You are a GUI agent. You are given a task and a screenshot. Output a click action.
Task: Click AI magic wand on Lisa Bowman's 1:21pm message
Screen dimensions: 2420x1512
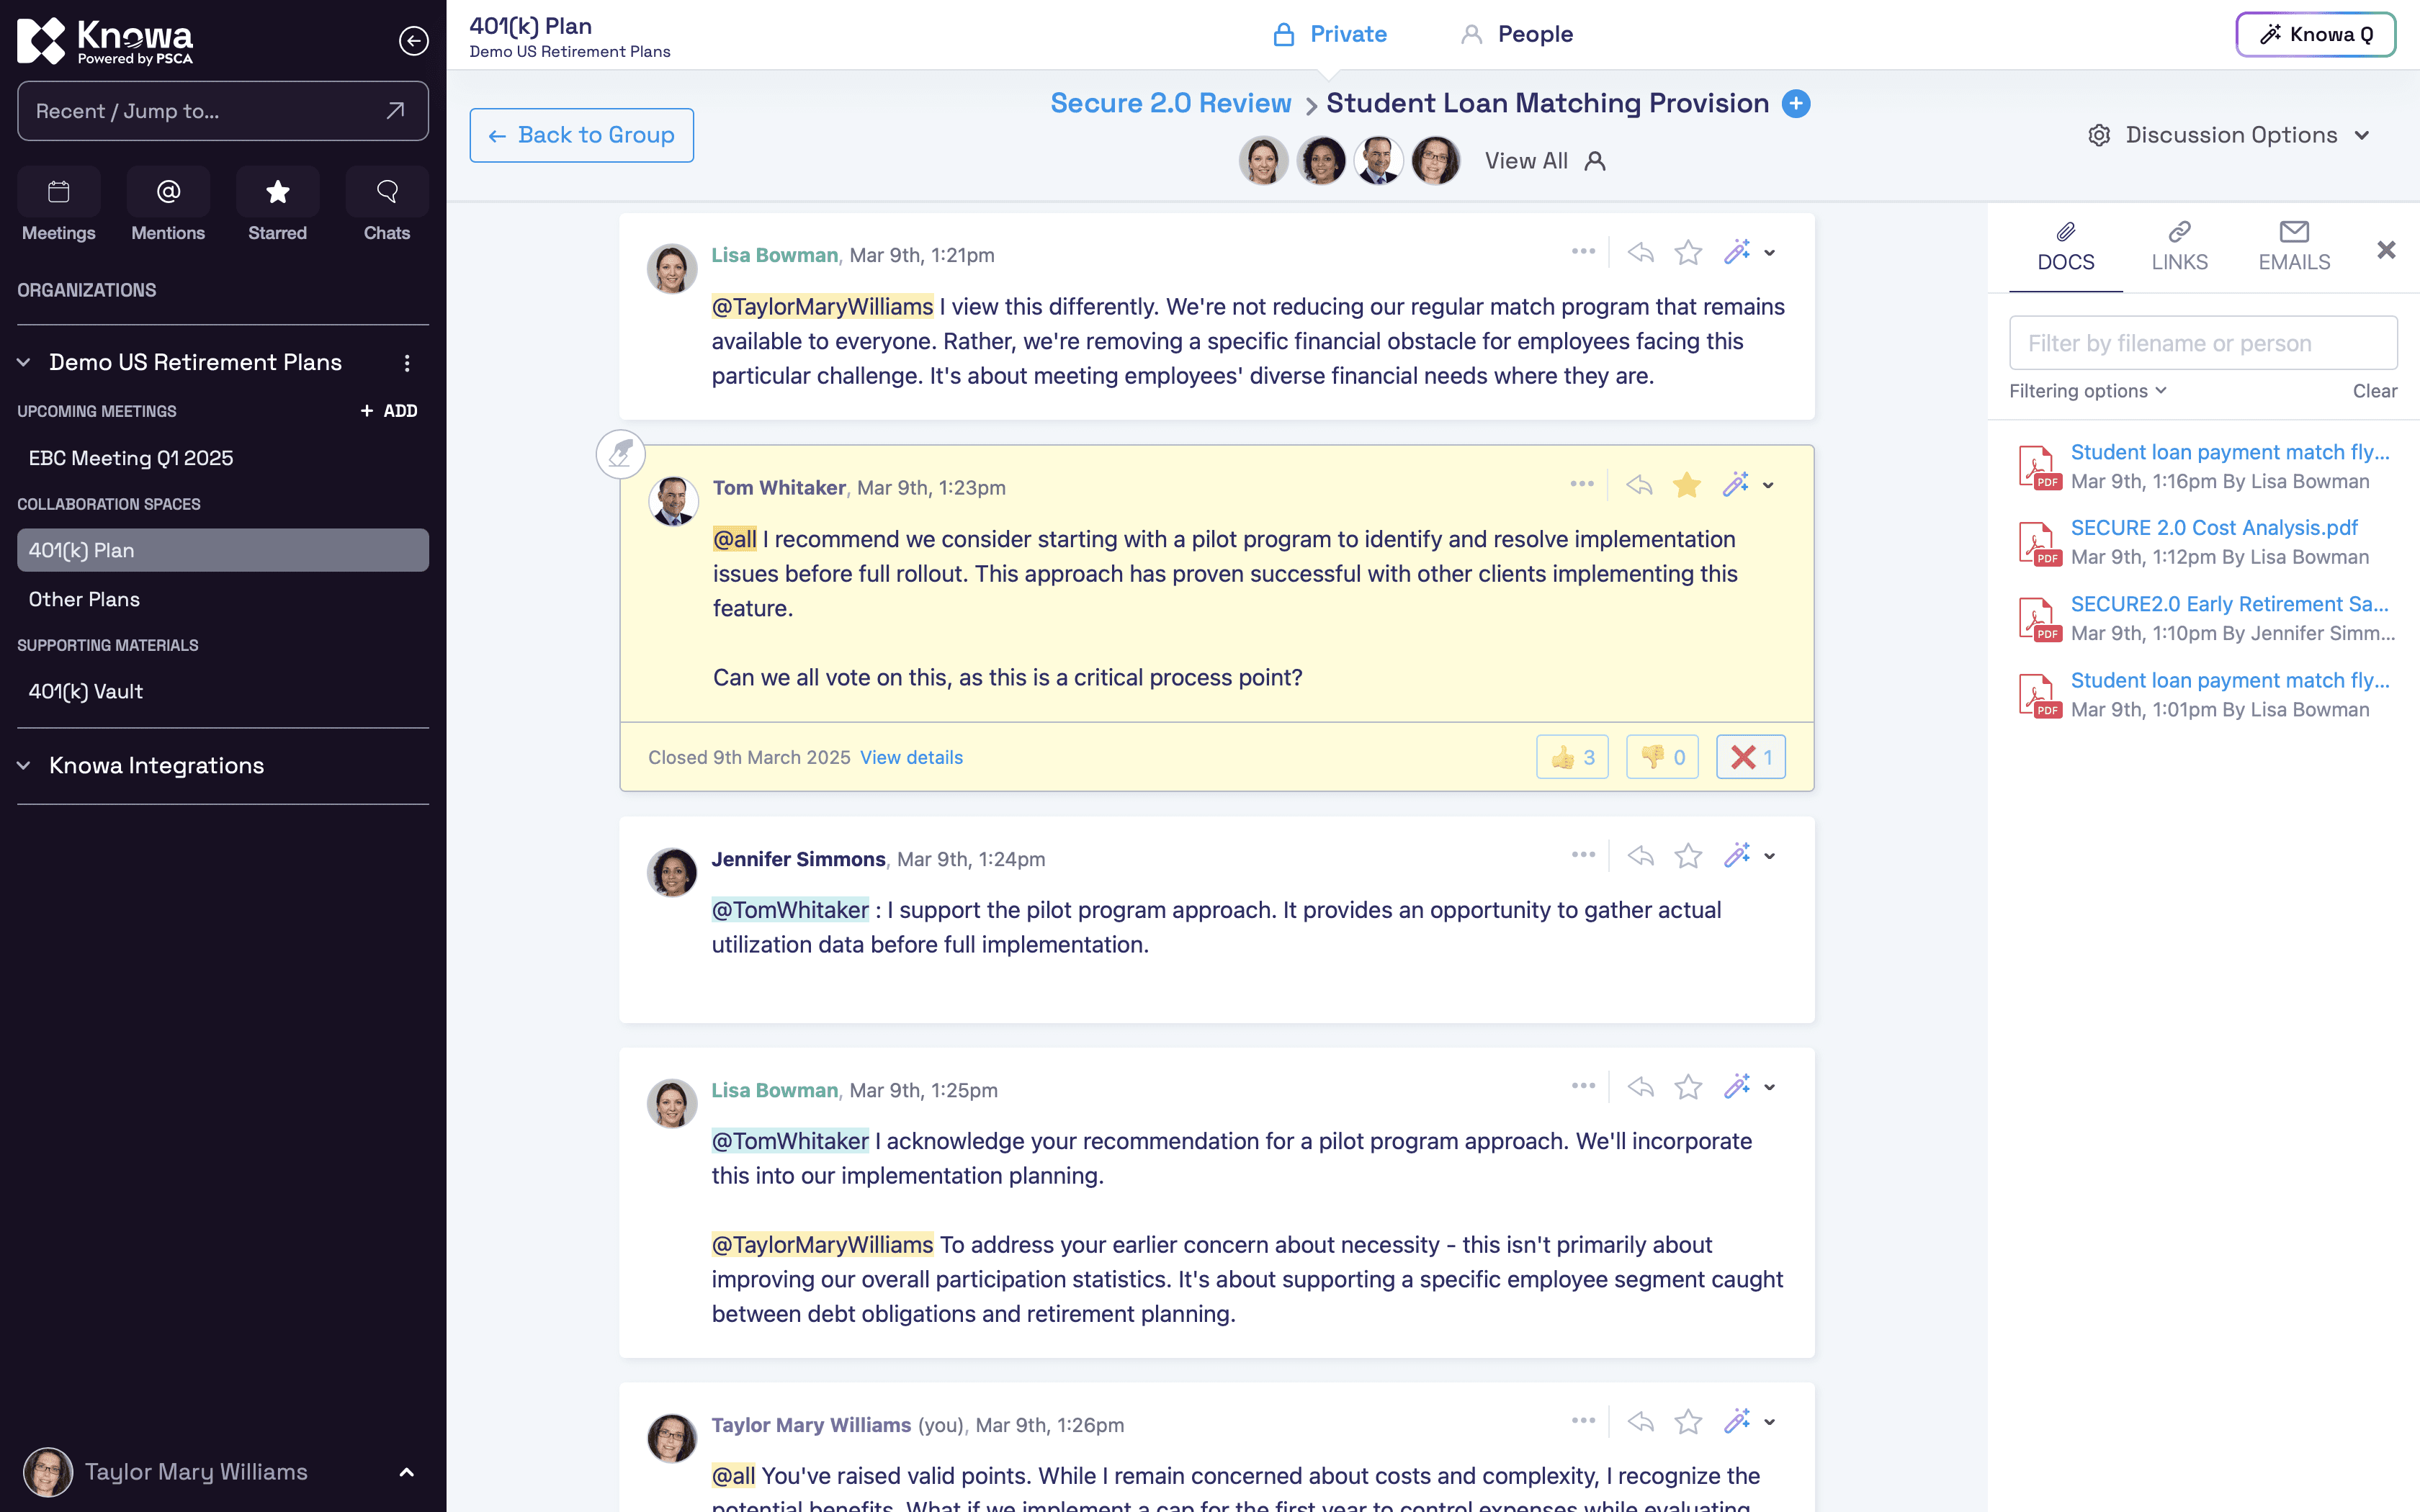(1737, 252)
